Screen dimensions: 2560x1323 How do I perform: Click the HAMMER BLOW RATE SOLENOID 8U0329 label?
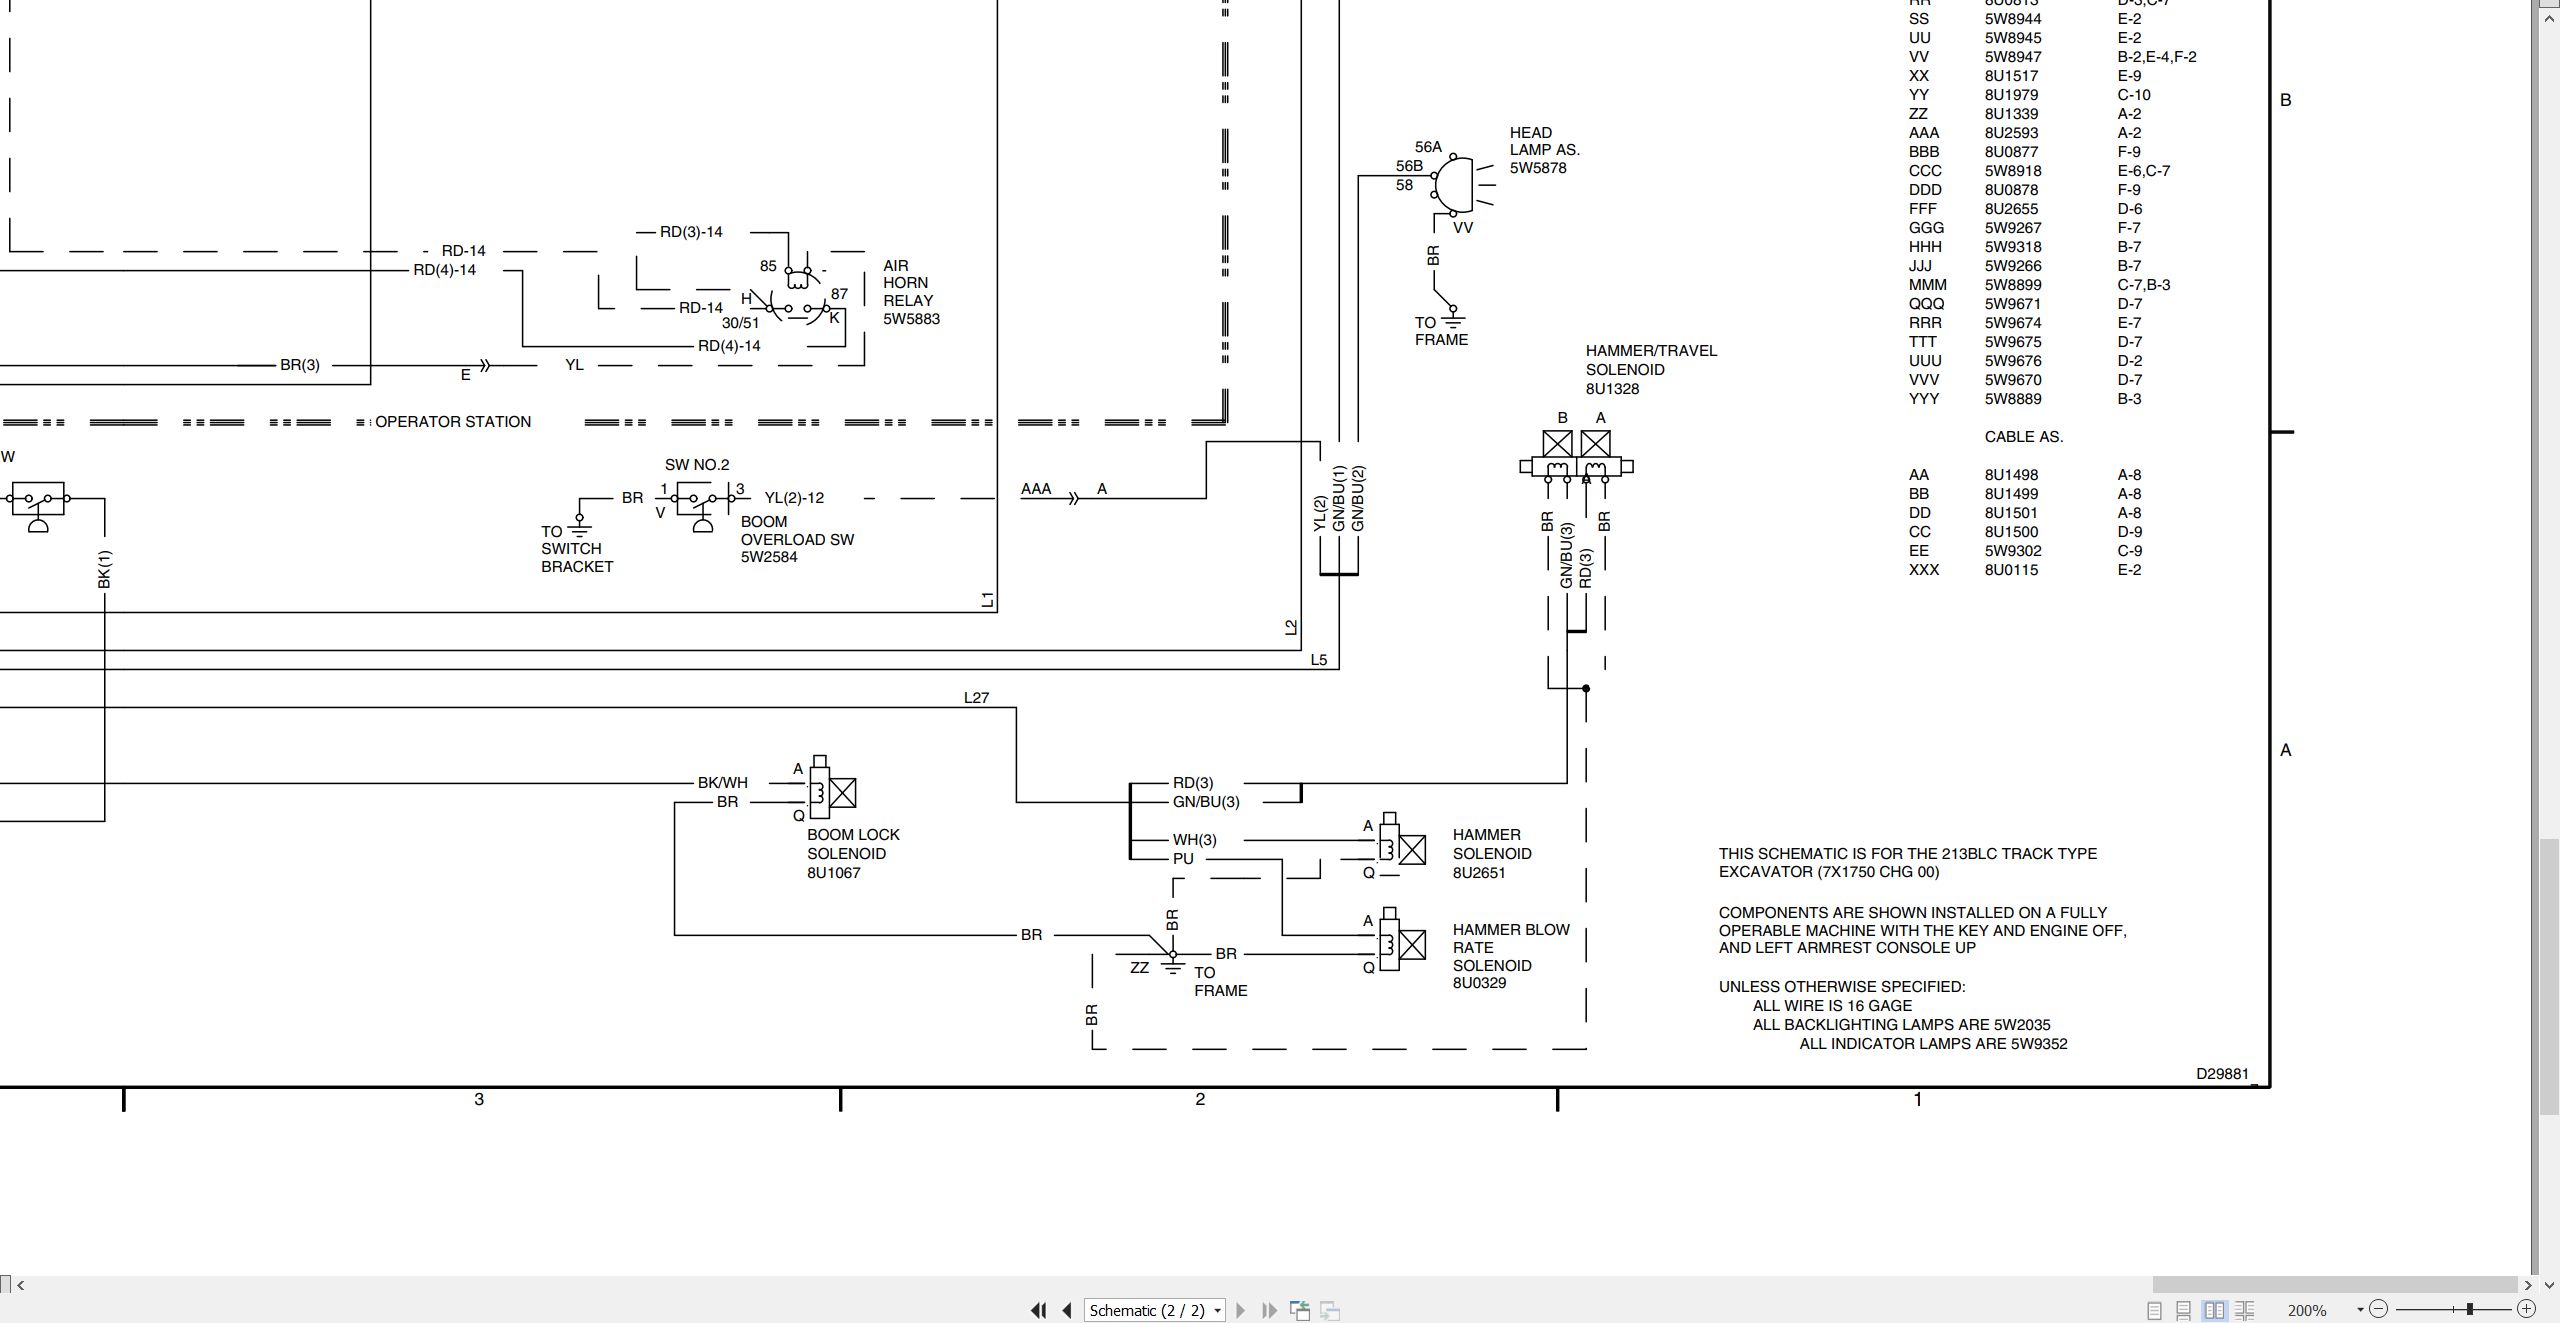pyautogui.click(x=1511, y=956)
